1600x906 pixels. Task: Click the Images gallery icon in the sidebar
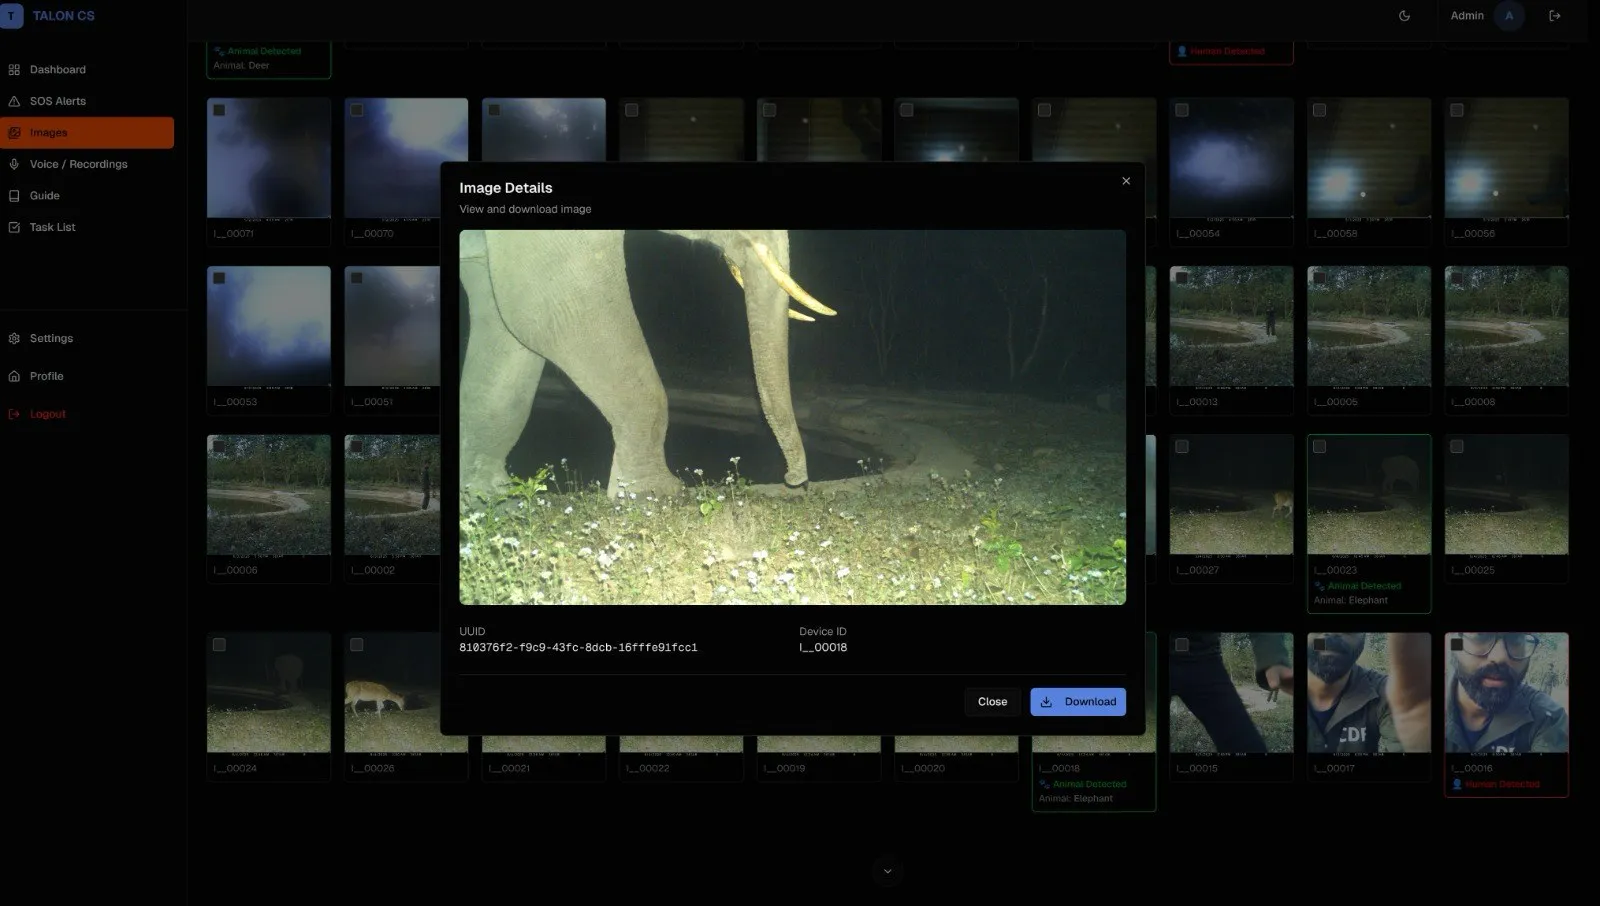(14, 133)
